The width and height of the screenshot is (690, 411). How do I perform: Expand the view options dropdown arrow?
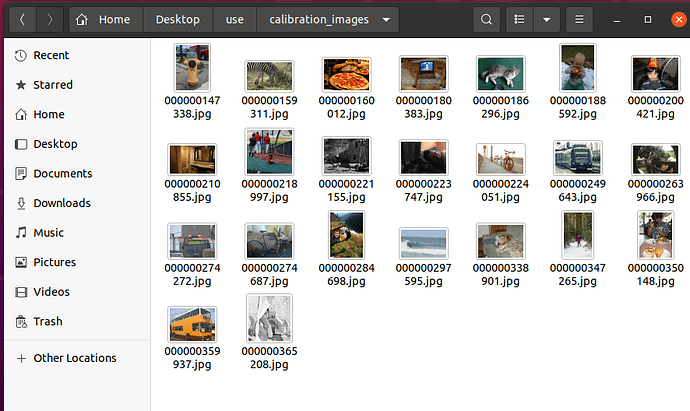pos(546,20)
